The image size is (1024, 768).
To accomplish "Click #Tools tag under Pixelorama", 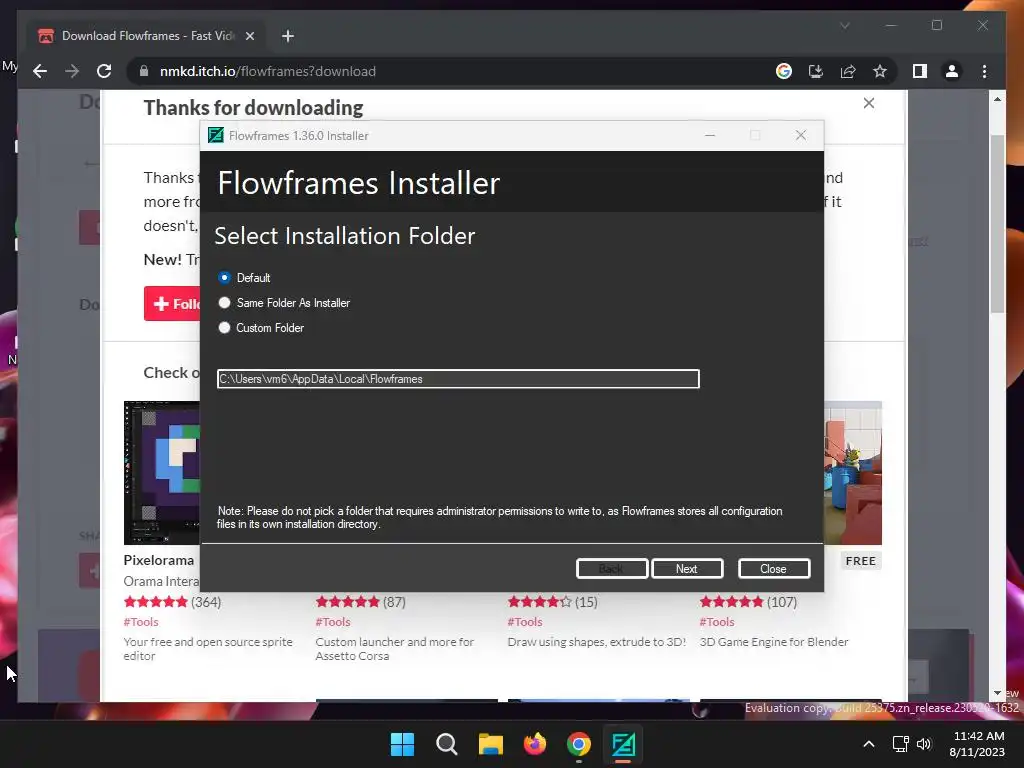I will coord(141,622).
